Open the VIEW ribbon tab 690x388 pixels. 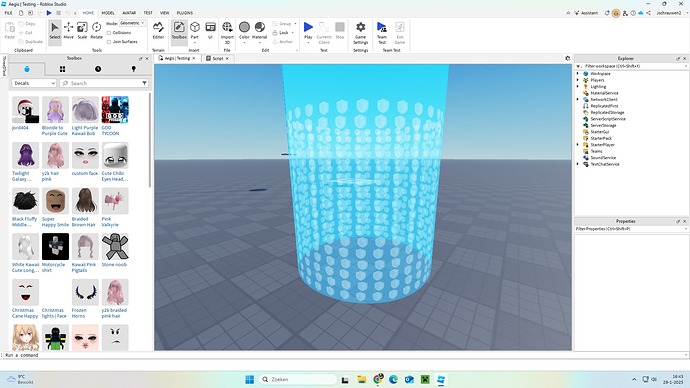(x=165, y=13)
